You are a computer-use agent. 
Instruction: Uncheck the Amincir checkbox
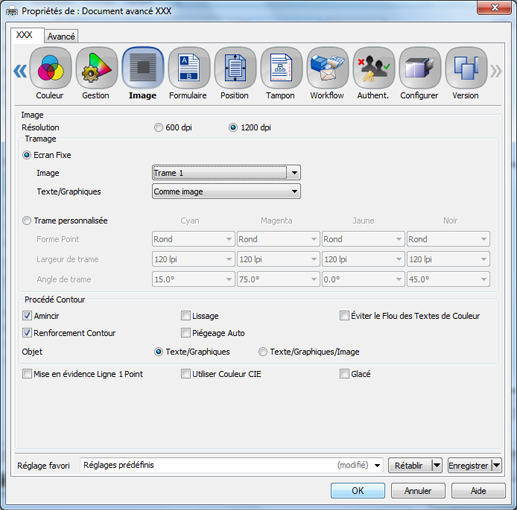(27, 316)
